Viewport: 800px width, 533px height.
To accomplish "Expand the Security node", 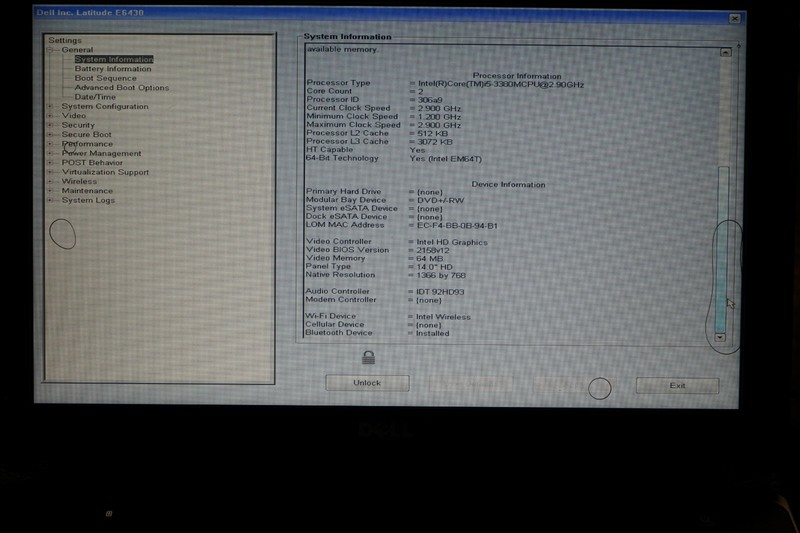I will (51, 125).
